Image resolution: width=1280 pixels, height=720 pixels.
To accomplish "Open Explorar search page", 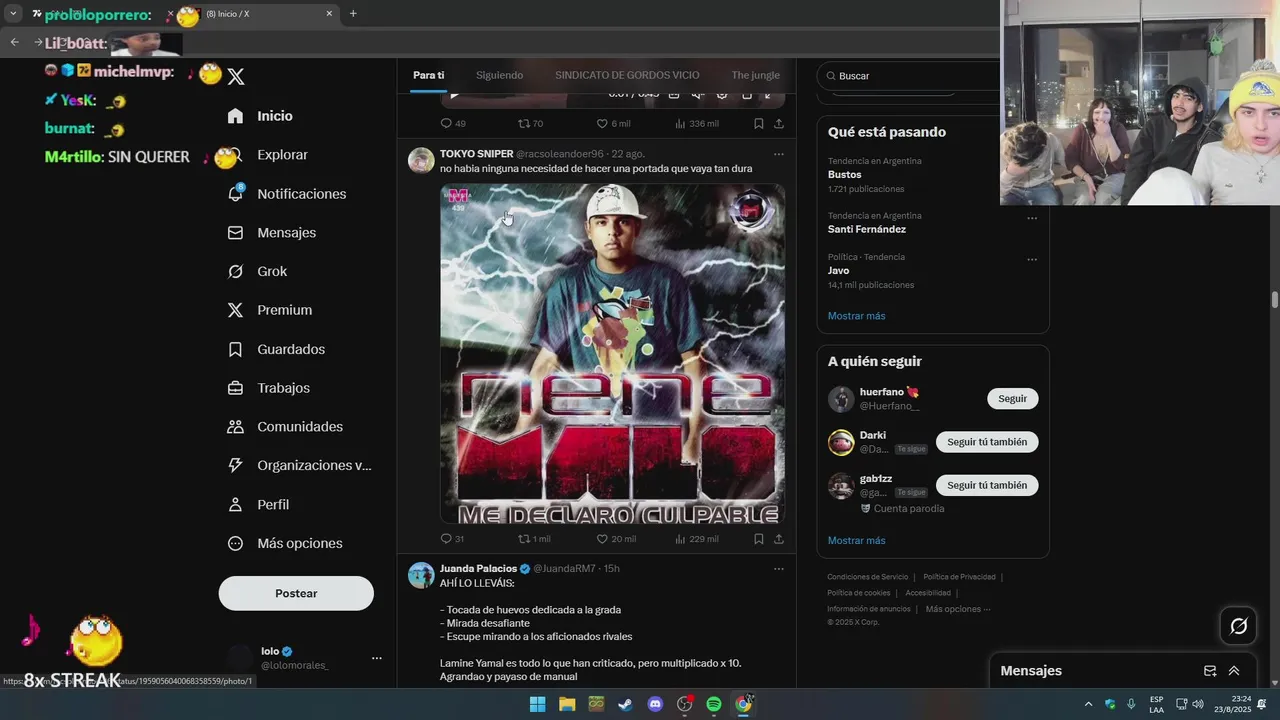I will coord(282,155).
